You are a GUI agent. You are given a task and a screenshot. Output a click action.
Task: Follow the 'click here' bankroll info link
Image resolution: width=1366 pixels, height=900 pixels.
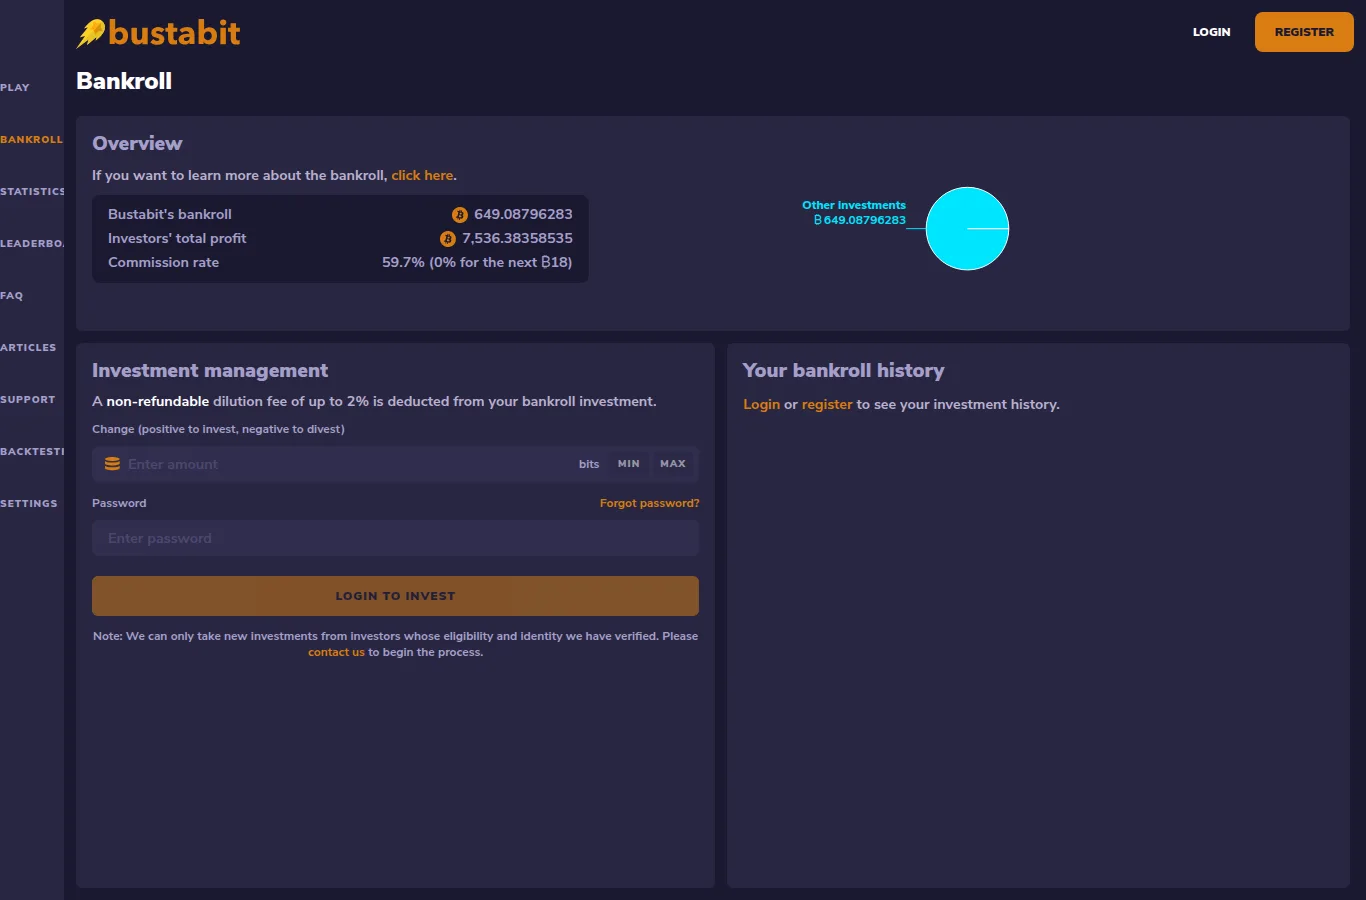tap(422, 176)
